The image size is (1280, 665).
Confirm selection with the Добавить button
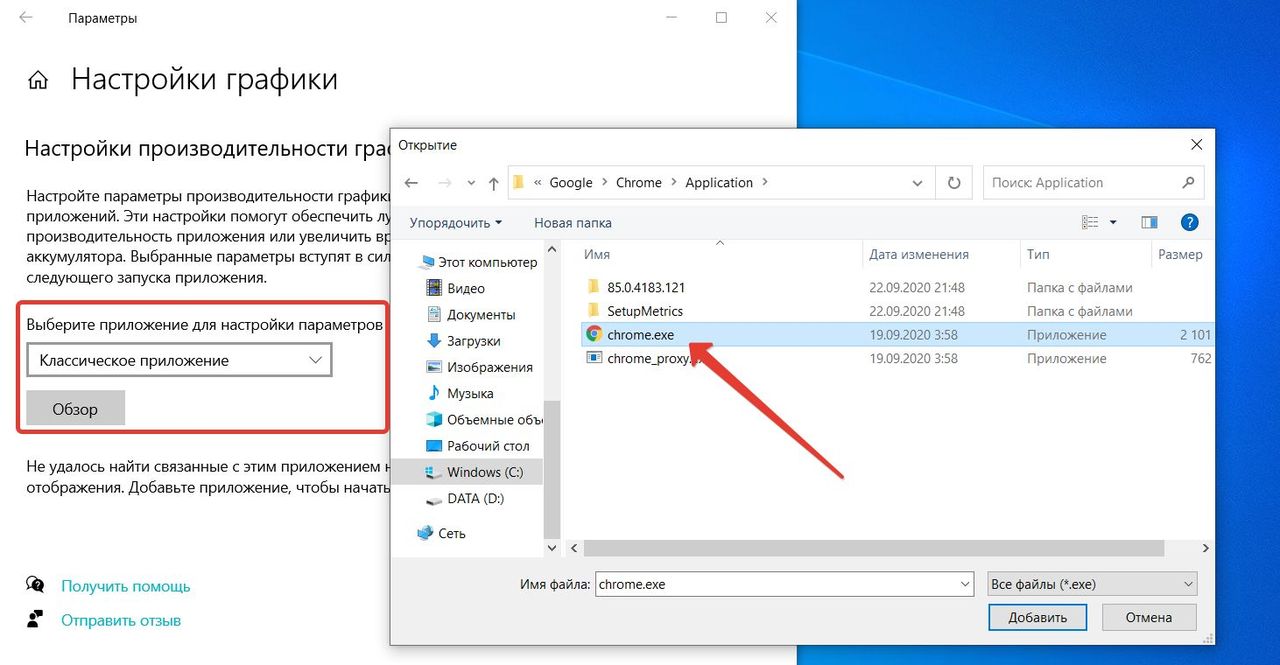[1037, 617]
